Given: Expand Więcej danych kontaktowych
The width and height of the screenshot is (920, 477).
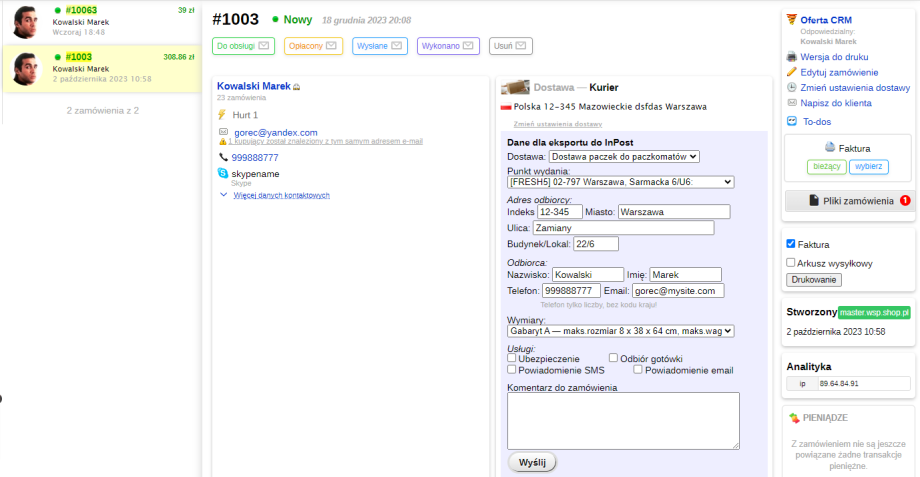Looking at the screenshot, I should click(280, 195).
